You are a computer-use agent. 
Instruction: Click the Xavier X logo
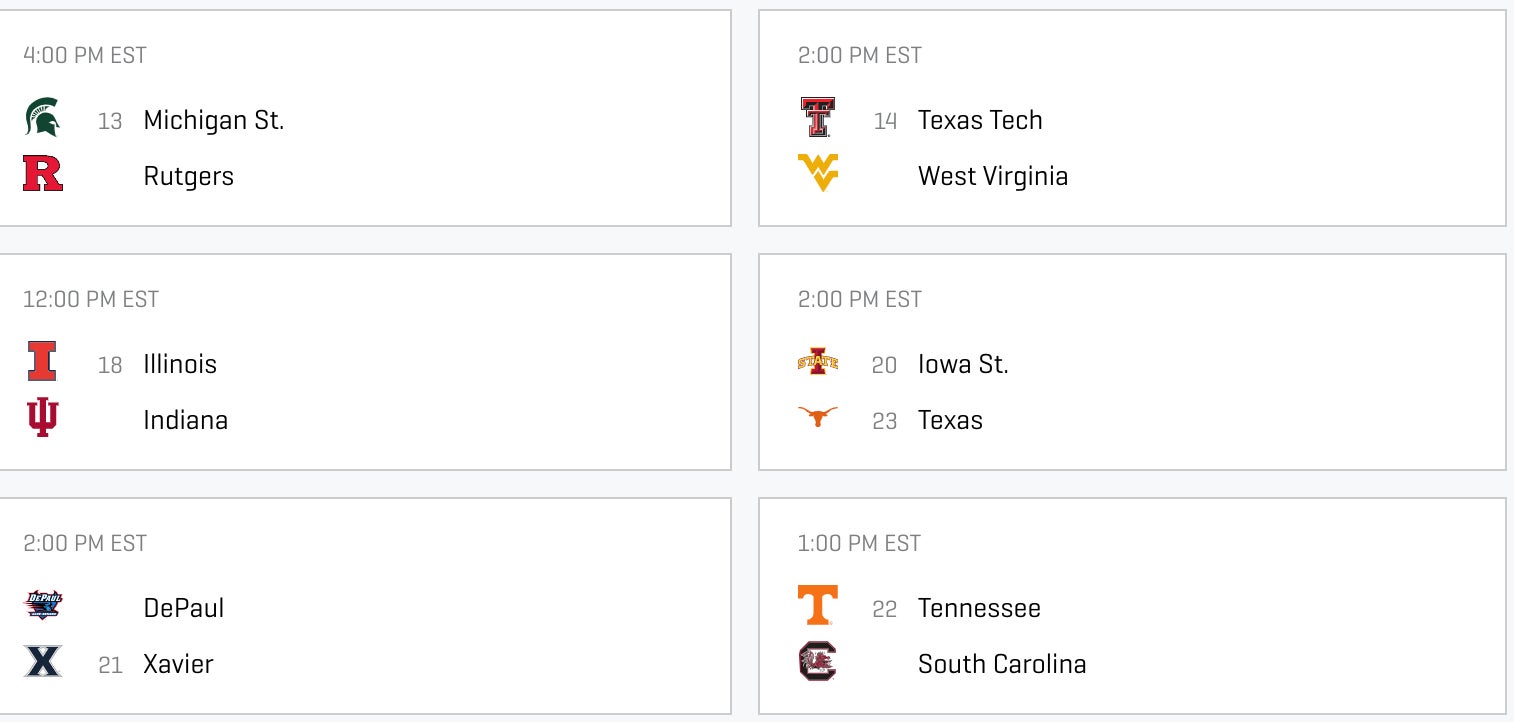point(43,661)
